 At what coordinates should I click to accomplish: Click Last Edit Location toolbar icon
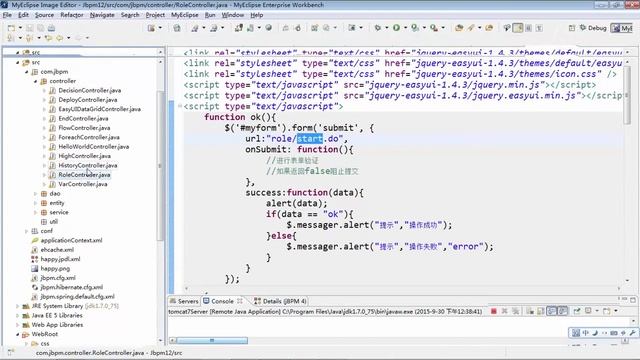point(49,38)
